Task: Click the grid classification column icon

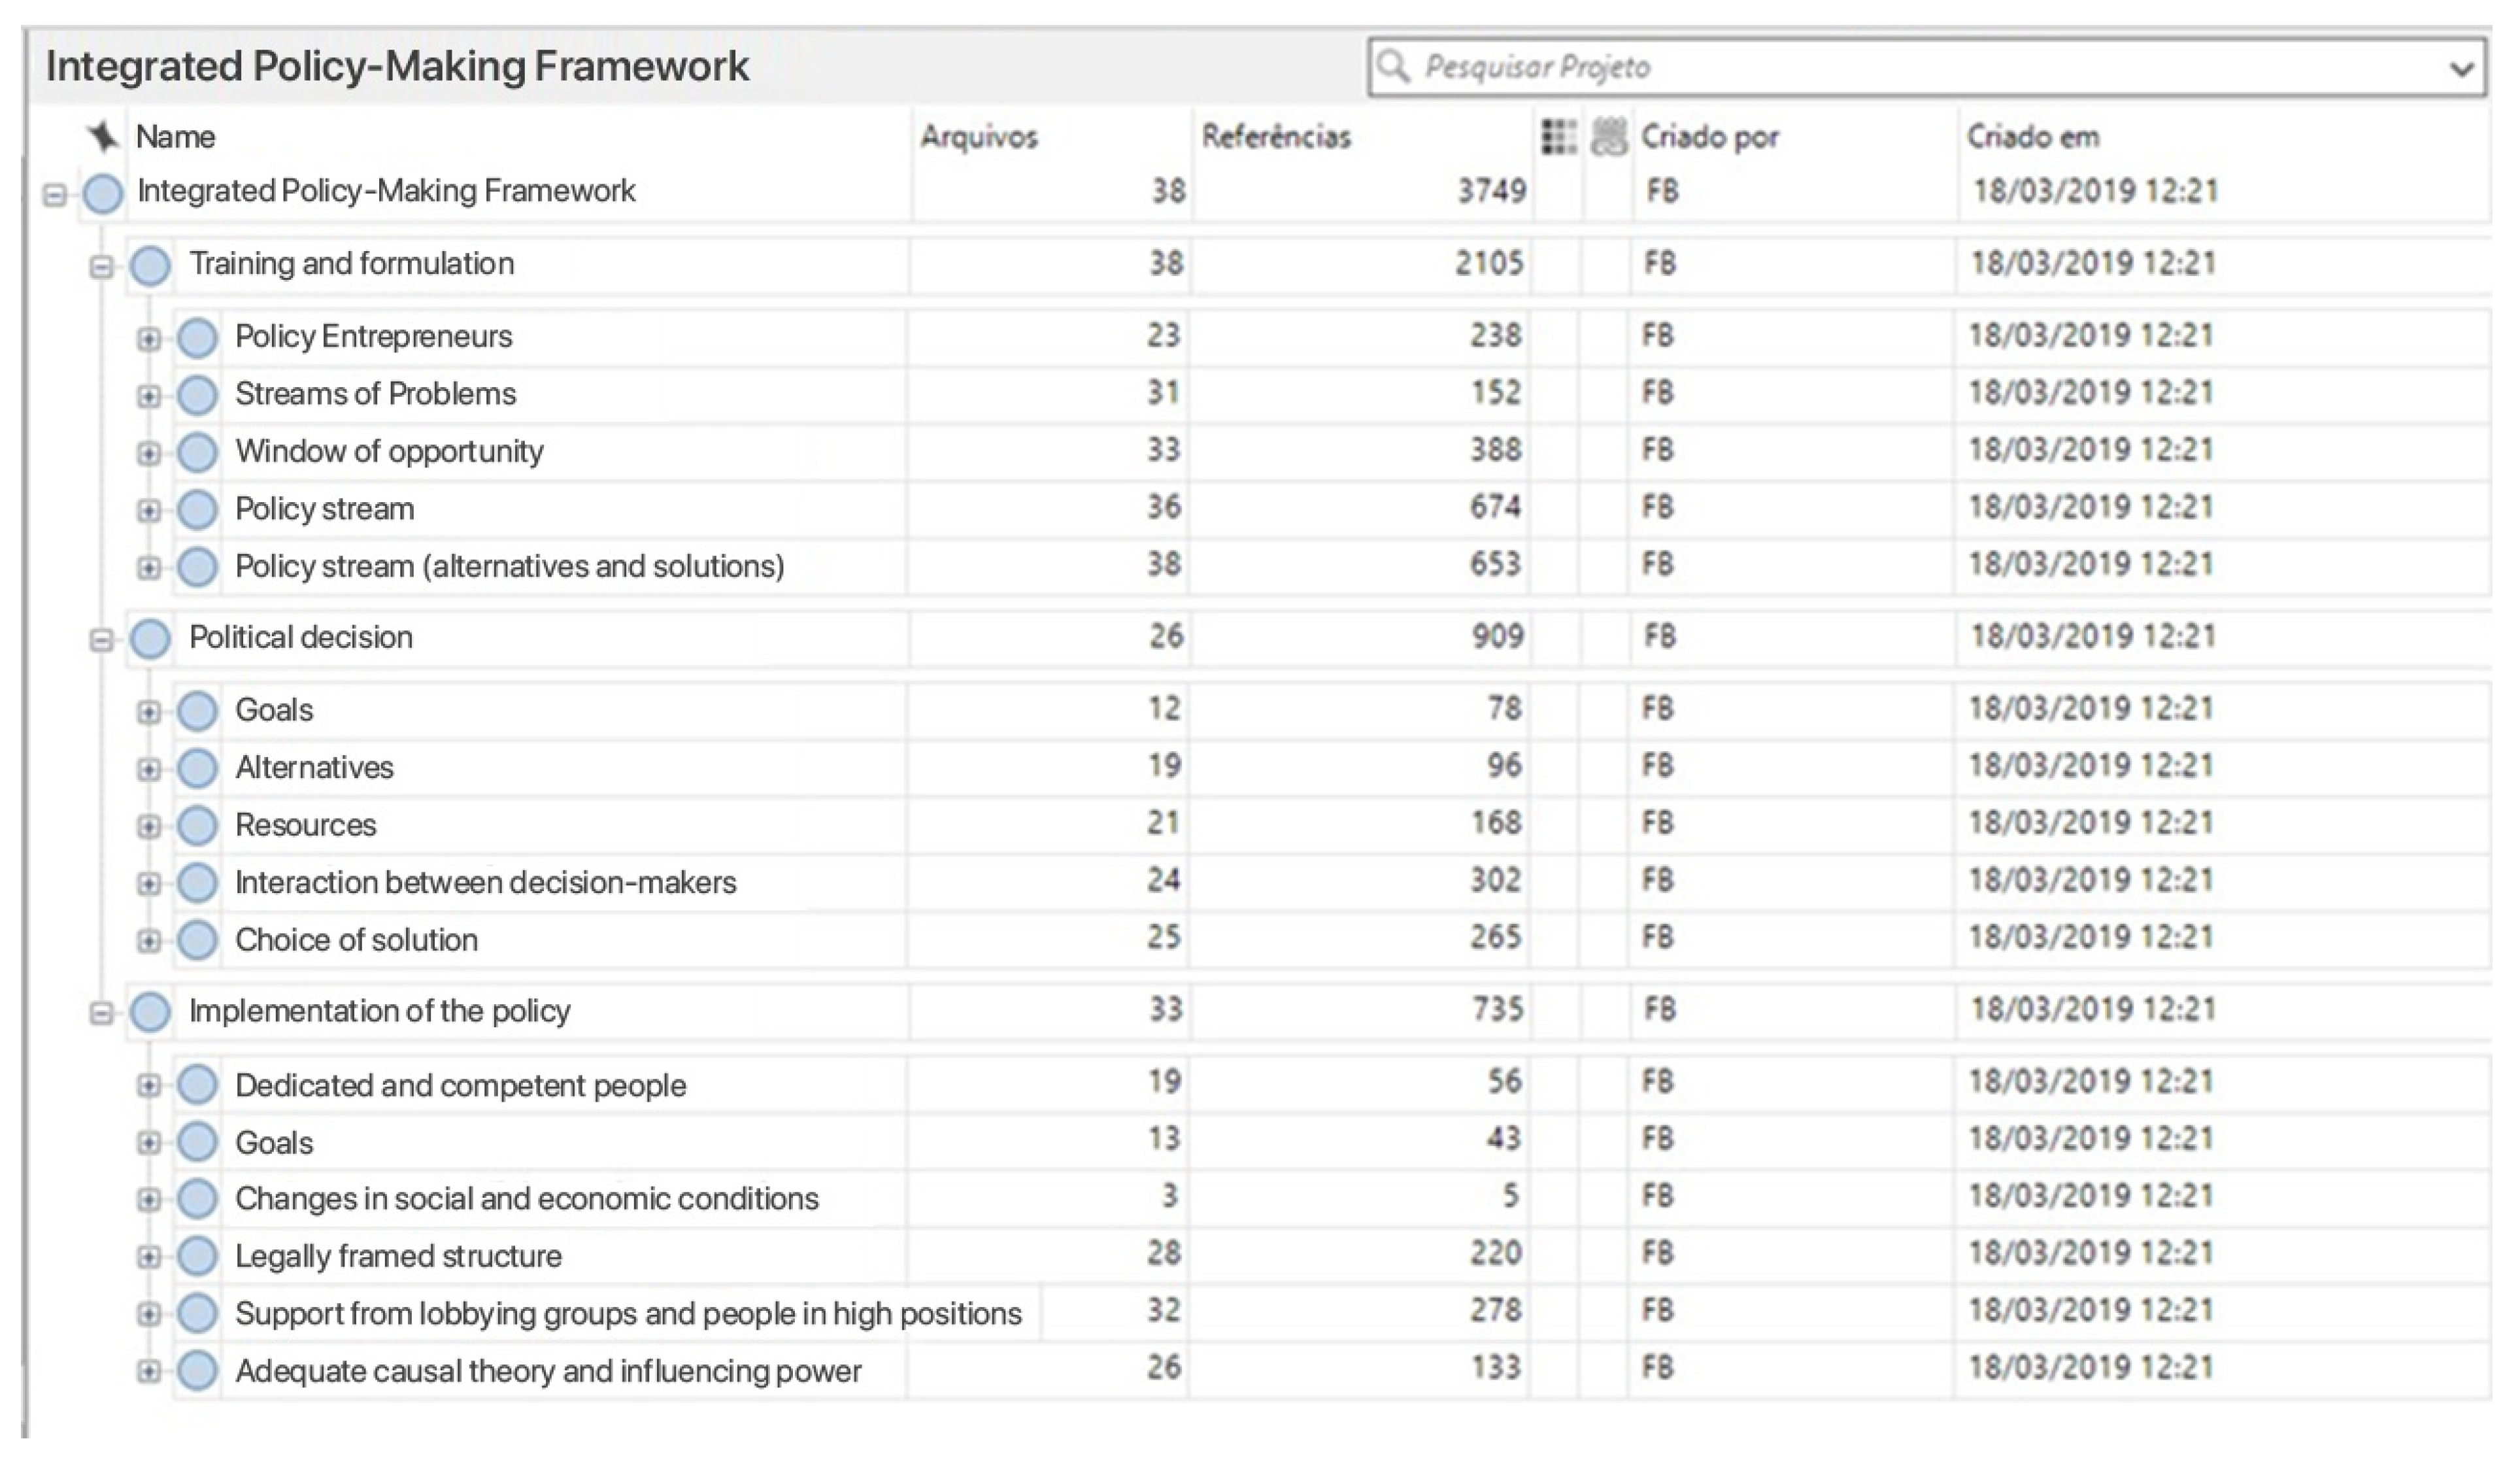Action: (1558, 136)
